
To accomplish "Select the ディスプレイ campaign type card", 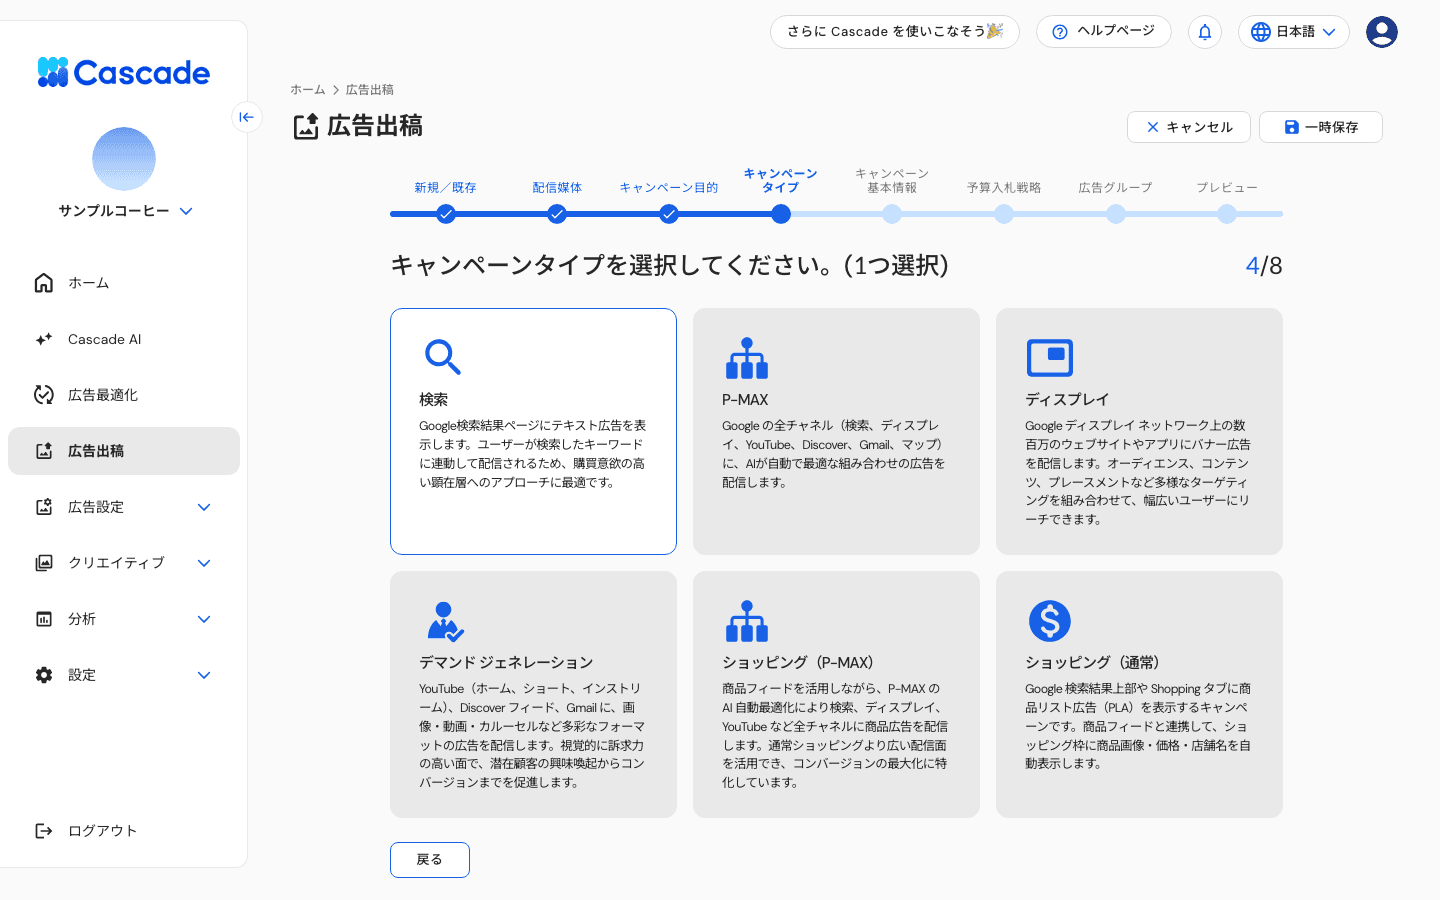I will click(1139, 431).
